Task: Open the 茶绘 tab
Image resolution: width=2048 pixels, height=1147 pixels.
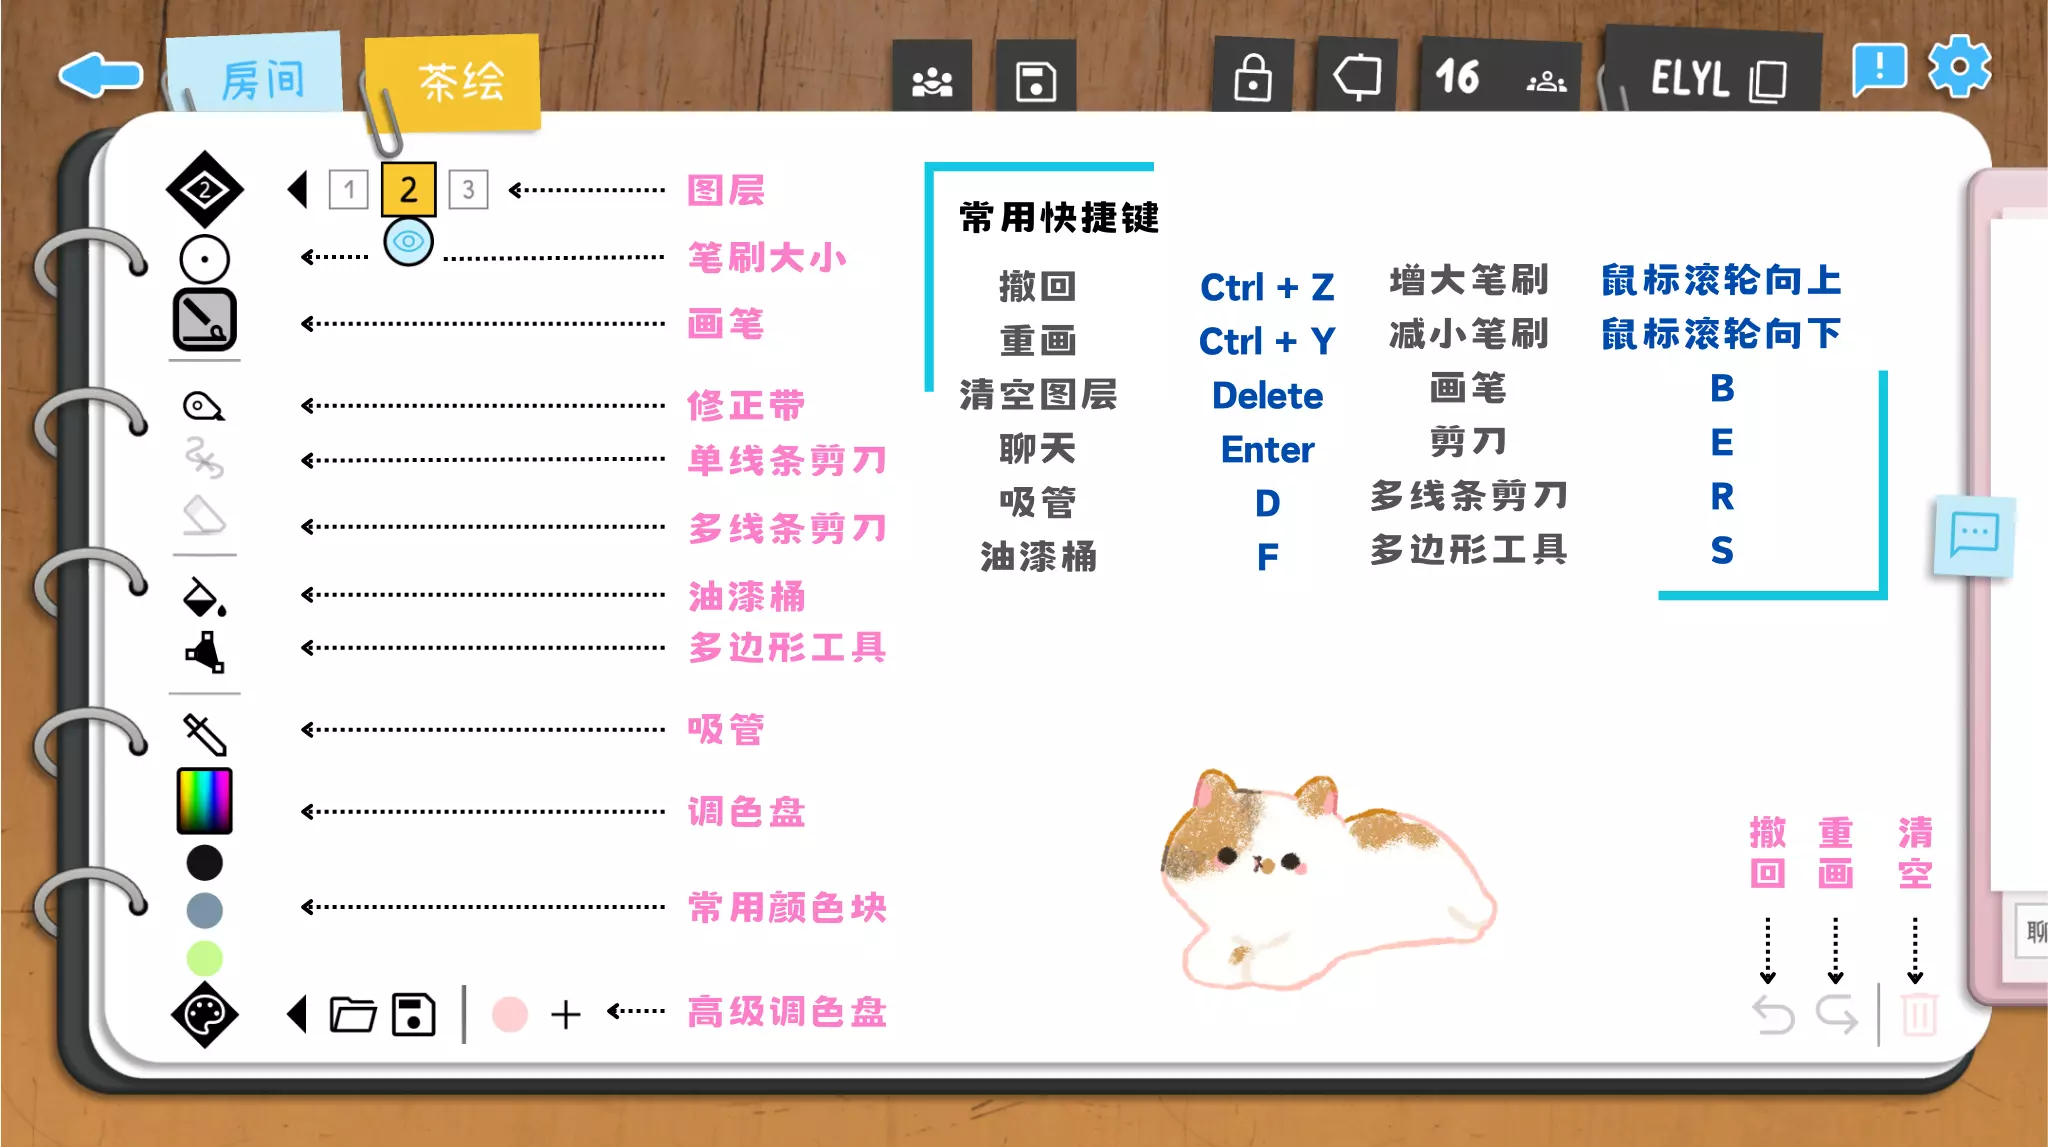Action: coord(459,81)
